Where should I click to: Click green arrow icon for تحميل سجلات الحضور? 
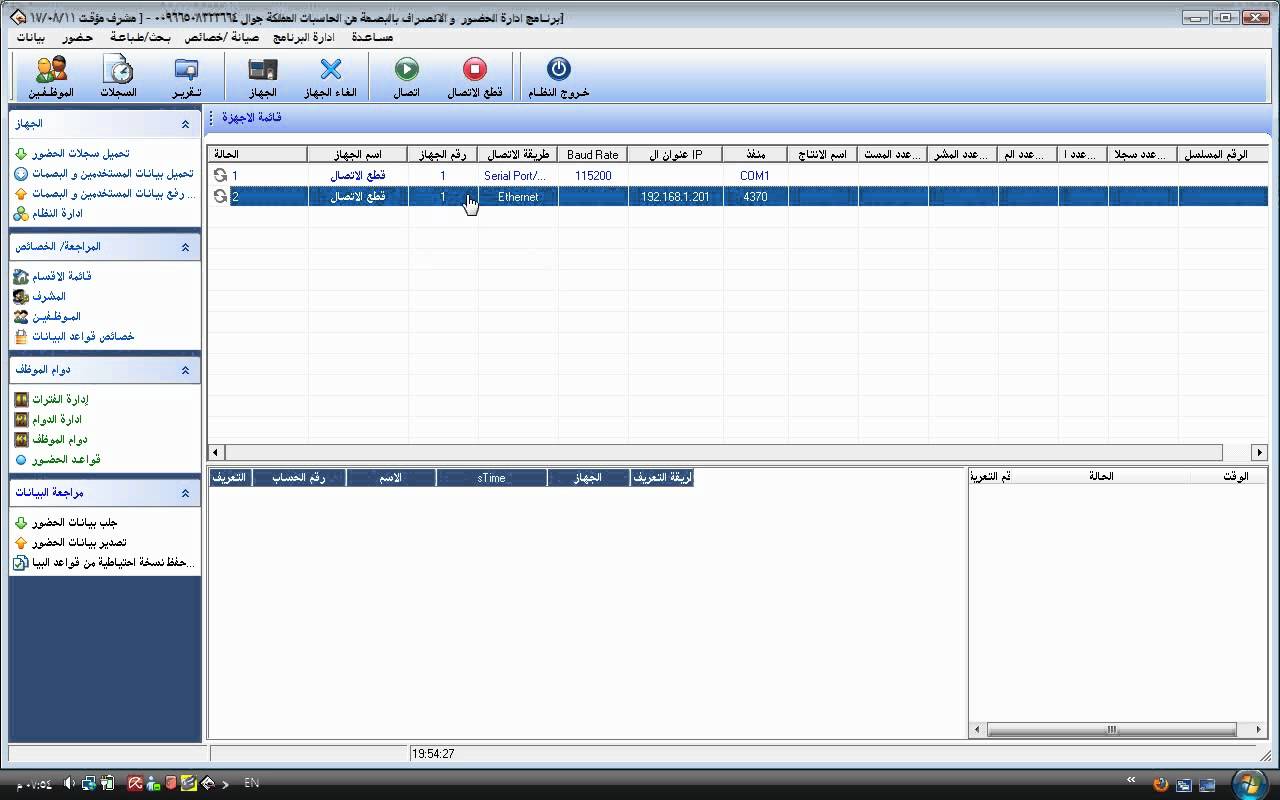[21, 154]
